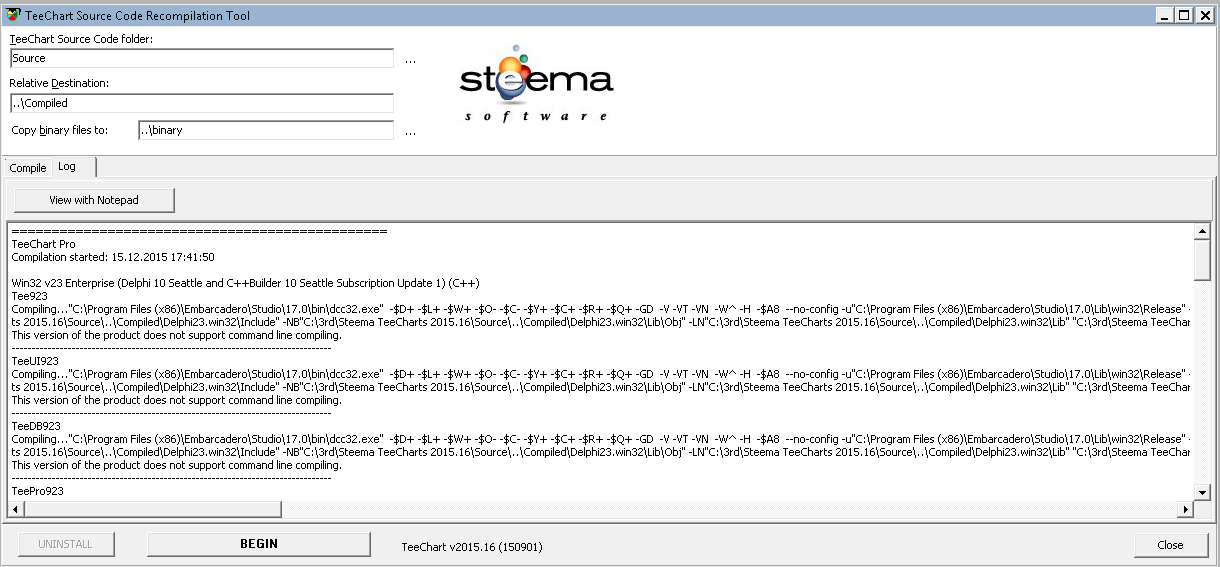Edit the Source folder input field
1220x567 pixels.
[x=201, y=59]
